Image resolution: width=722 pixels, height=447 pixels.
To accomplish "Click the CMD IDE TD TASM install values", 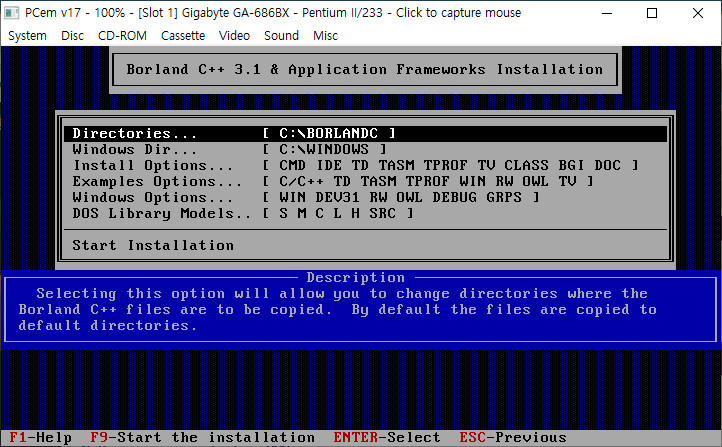I will pos(450,165).
